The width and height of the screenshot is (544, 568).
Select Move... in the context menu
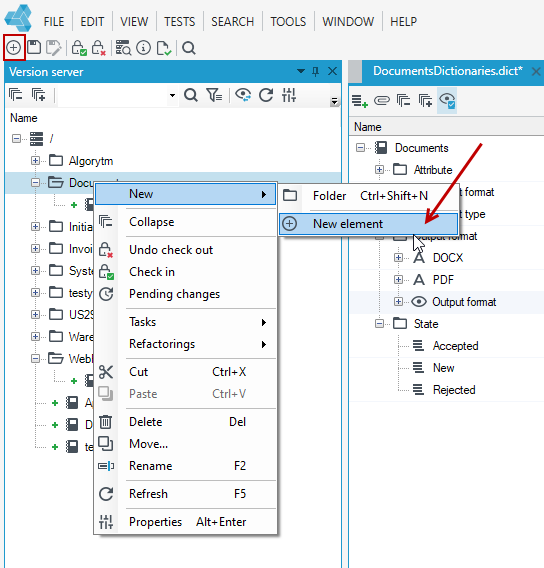(185, 444)
